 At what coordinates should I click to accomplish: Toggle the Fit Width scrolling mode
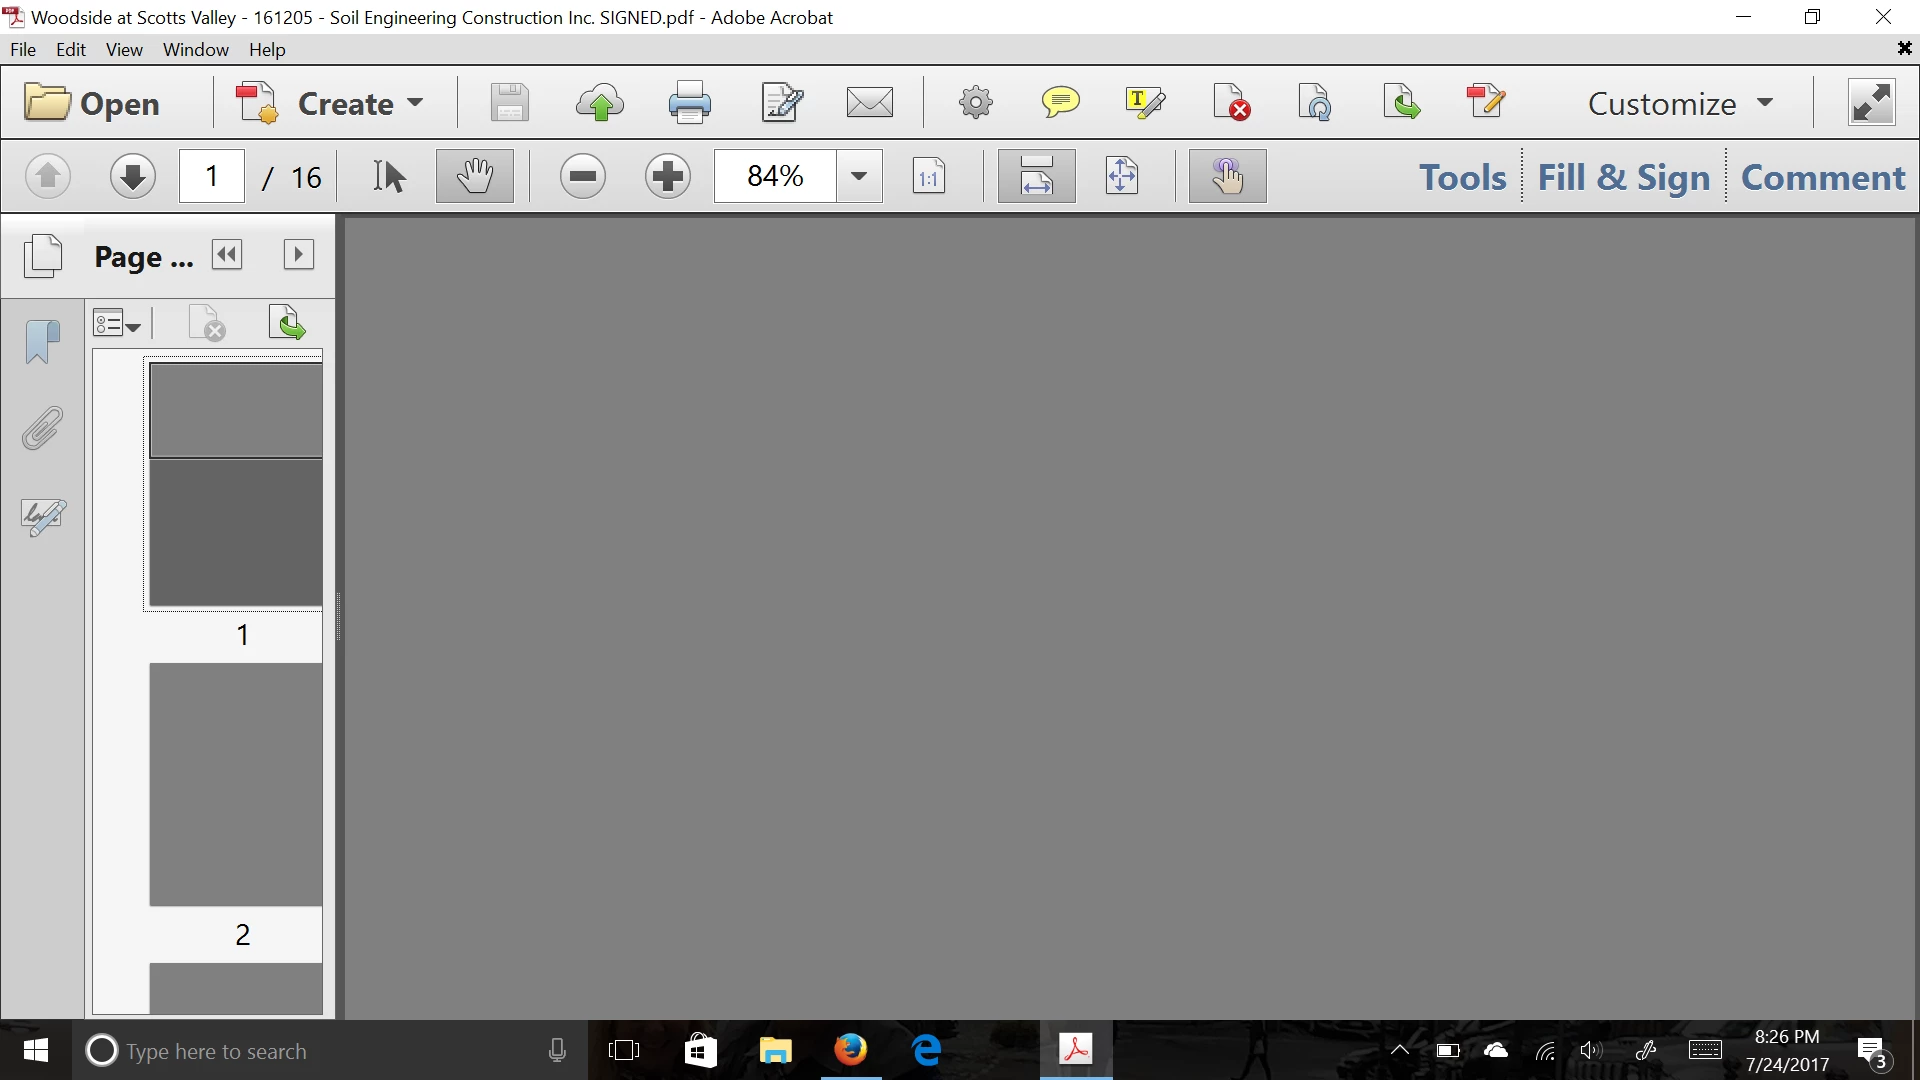(1036, 177)
